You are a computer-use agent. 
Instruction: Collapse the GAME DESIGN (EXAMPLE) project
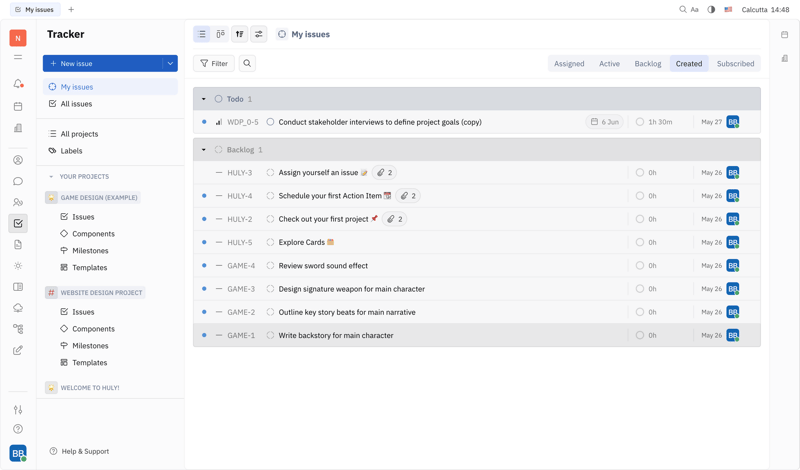(x=93, y=197)
